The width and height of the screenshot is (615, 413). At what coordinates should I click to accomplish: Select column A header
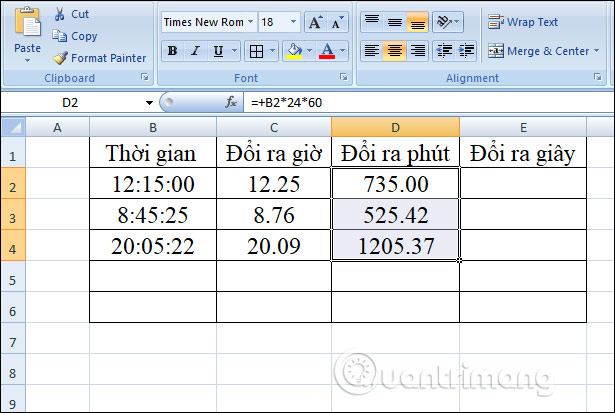pos(57,127)
